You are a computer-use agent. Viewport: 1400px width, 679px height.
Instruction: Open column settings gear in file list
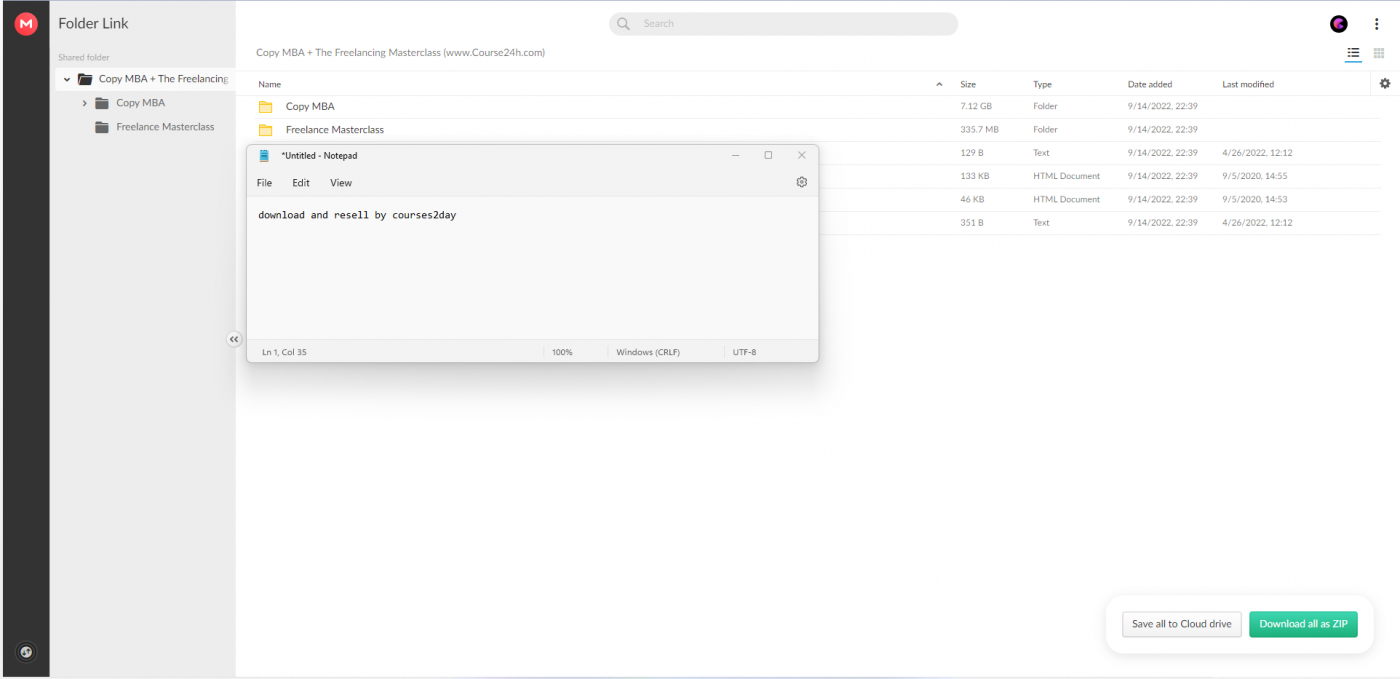click(1385, 84)
